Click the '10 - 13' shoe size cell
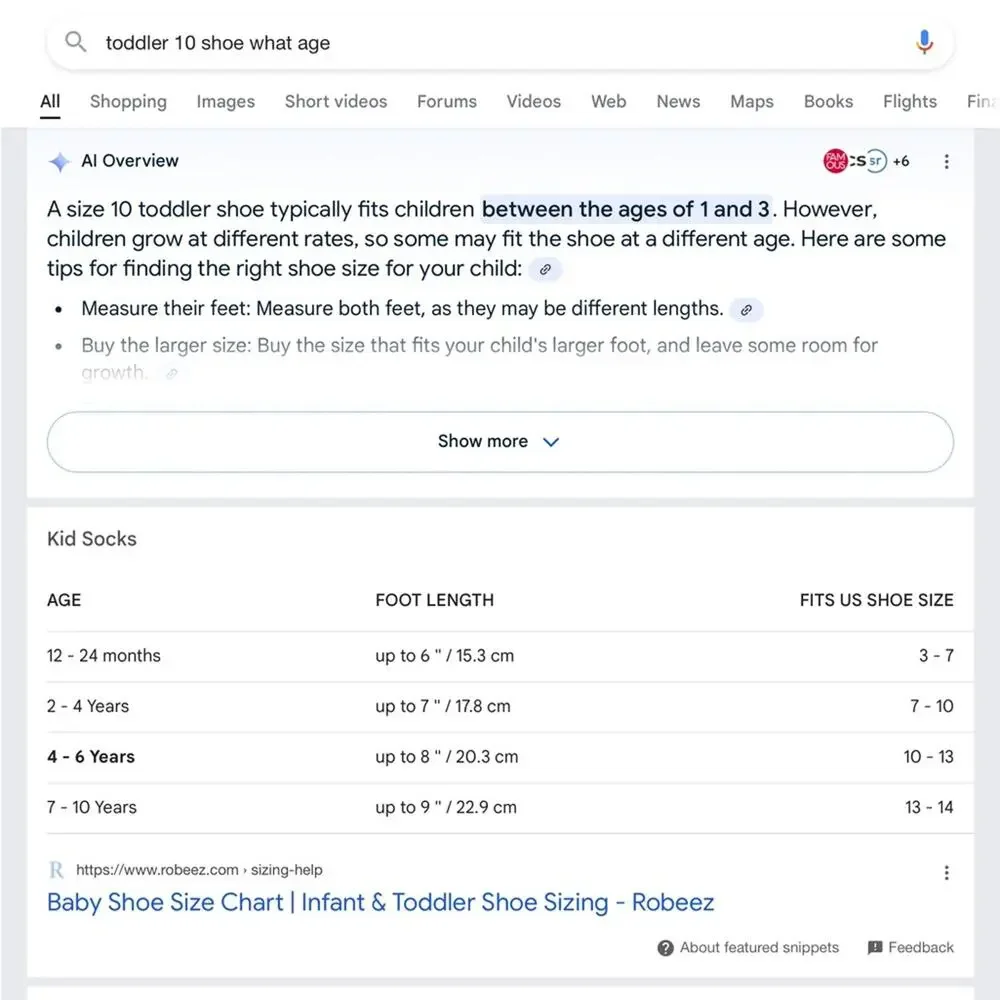Screen dimensions: 1000x1000 (929, 757)
